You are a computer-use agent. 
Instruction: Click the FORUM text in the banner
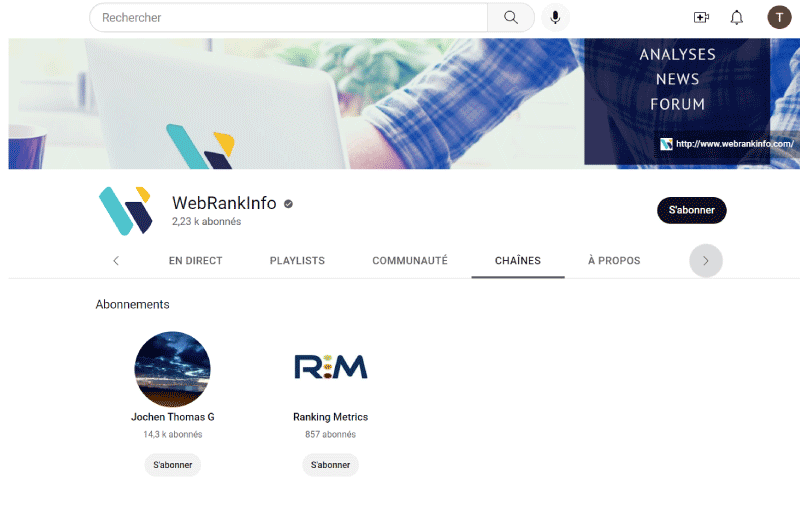click(678, 104)
